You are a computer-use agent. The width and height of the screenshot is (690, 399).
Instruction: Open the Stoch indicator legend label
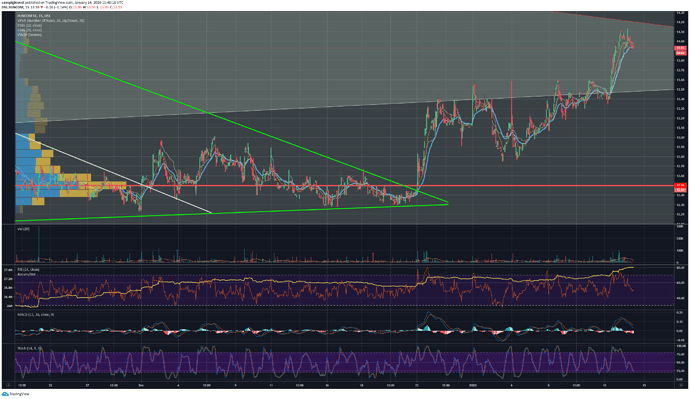(x=29, y=348)
